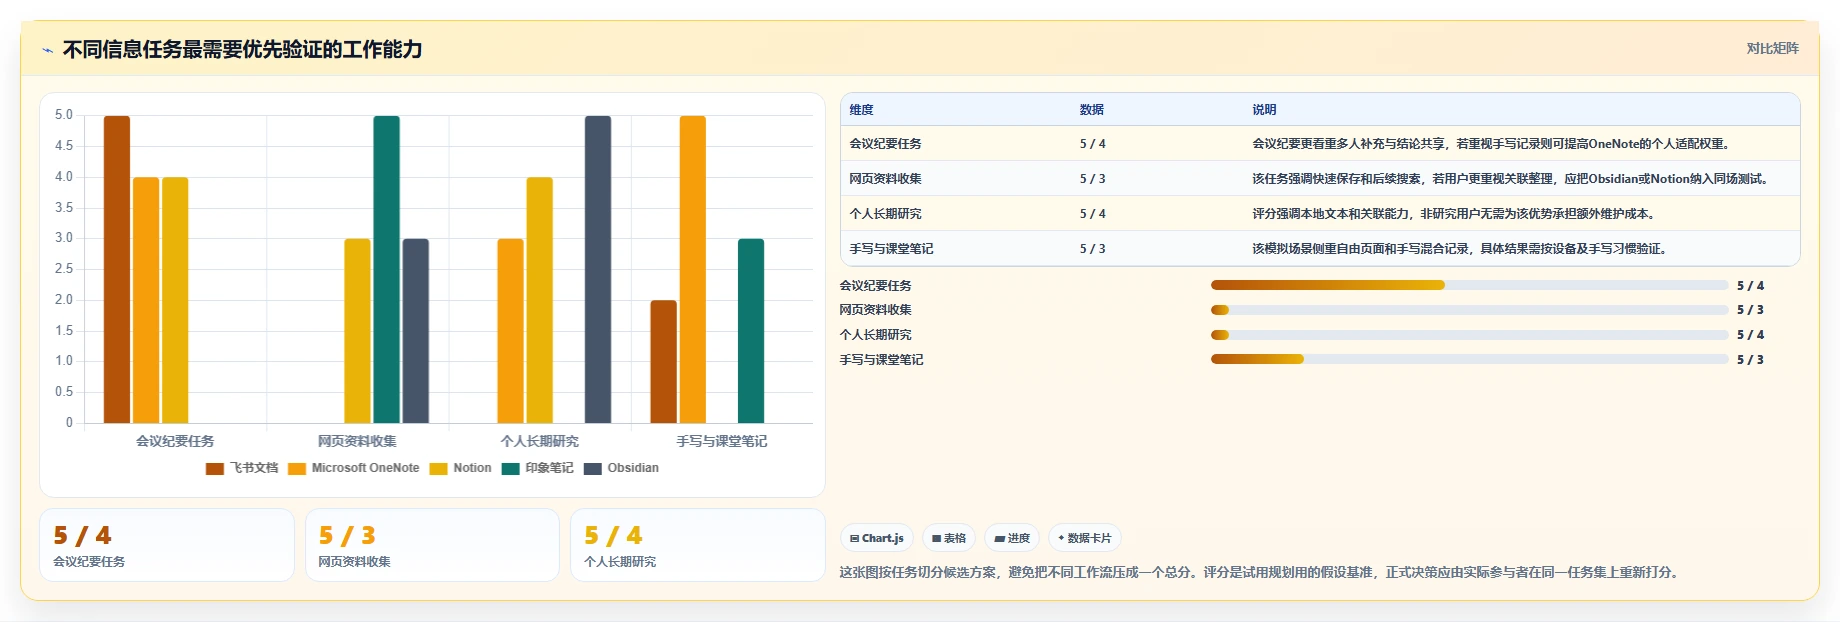The width and height of the screenshot is (1840, 622).
Task: Click progress label 手写与课堂笔记 beside bar
Action: coord(882,360)
